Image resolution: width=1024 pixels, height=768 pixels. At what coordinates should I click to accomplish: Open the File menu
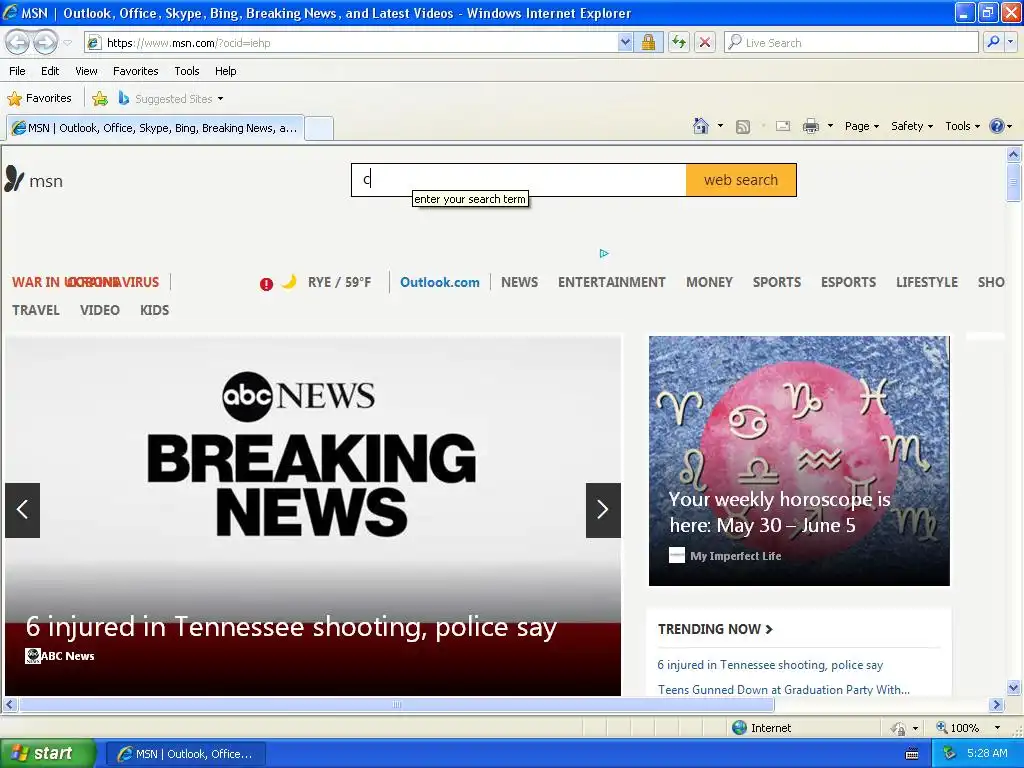(18, 71)
